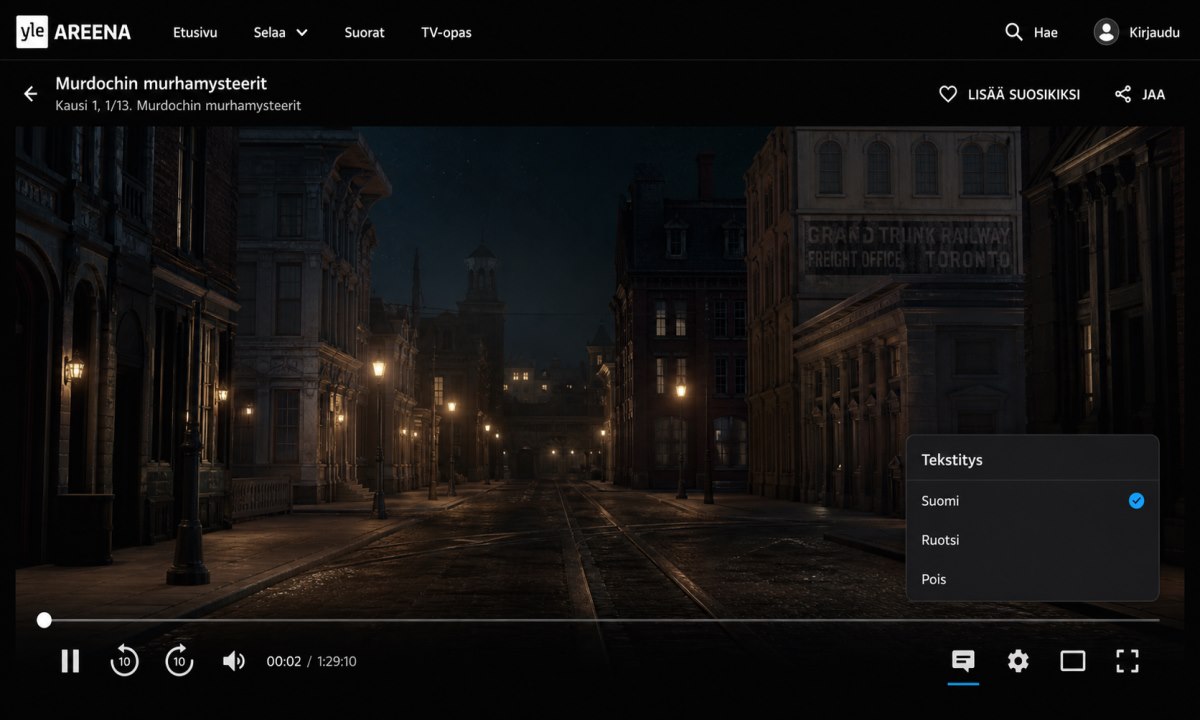Open the Yle Areena logo home link
The width and height of the screenshot is (1200, 720).
[73, 32]
